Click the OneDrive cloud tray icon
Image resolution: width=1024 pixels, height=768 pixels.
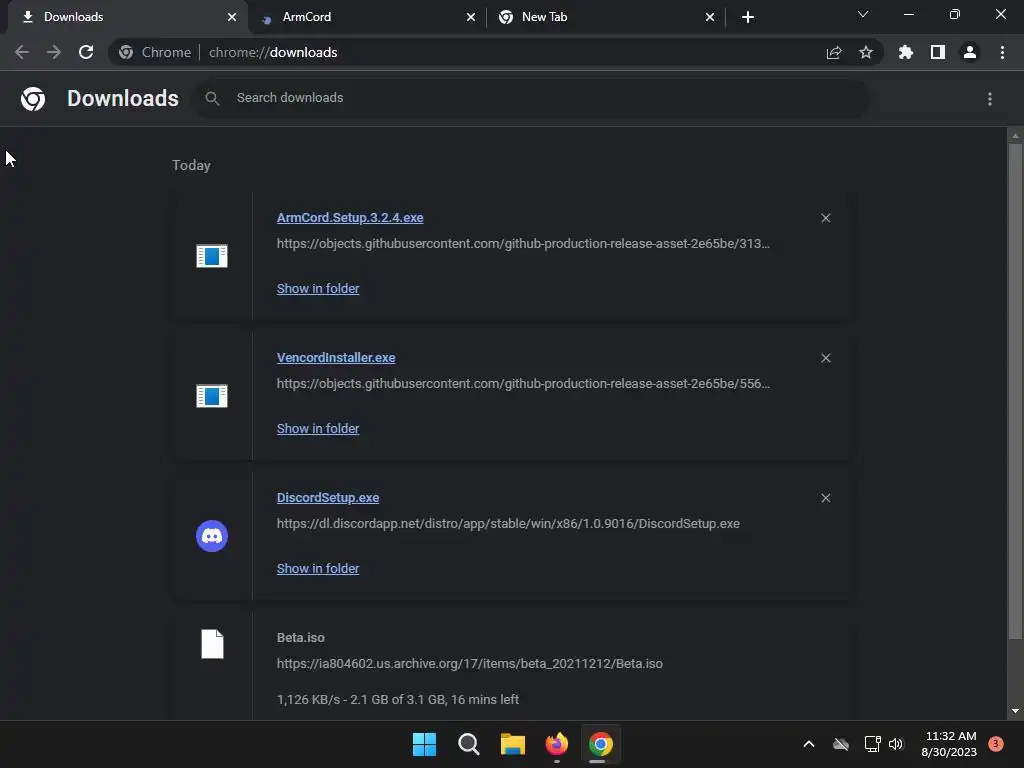point(841,744)
